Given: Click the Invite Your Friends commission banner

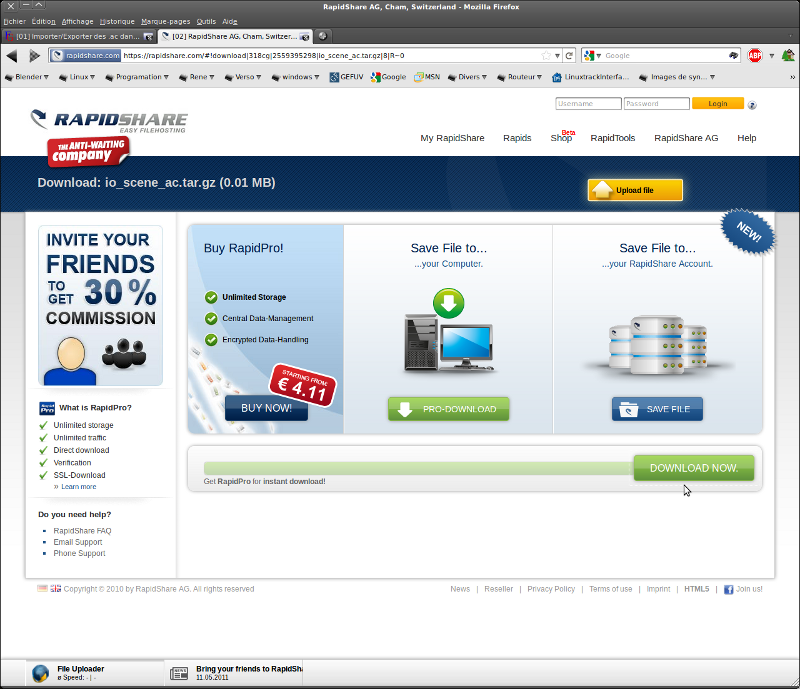Looking at the screenshot, I should (101, 305).
